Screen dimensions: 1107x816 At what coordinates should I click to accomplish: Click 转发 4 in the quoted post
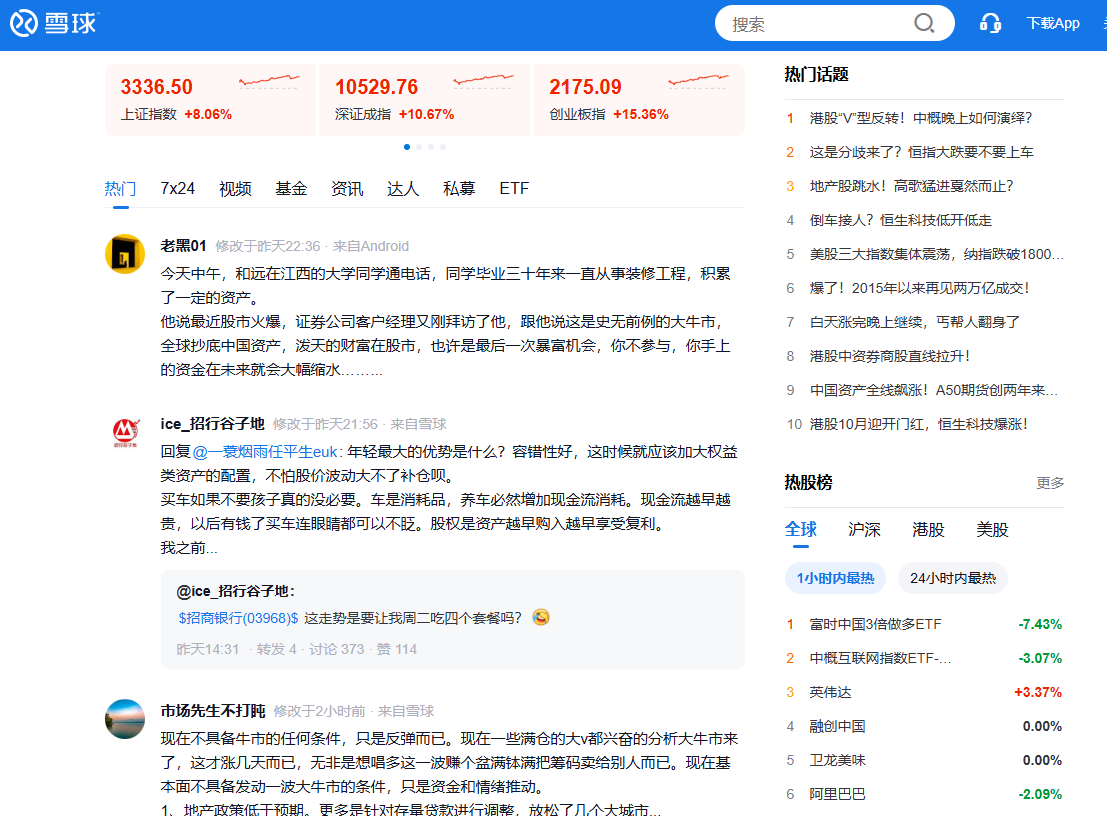276,649
